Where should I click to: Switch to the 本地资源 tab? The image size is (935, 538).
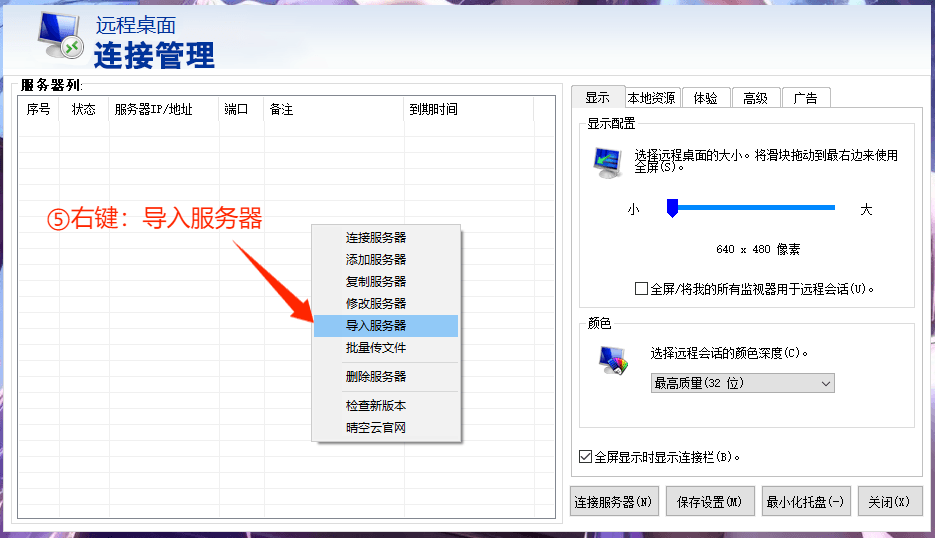652,98
